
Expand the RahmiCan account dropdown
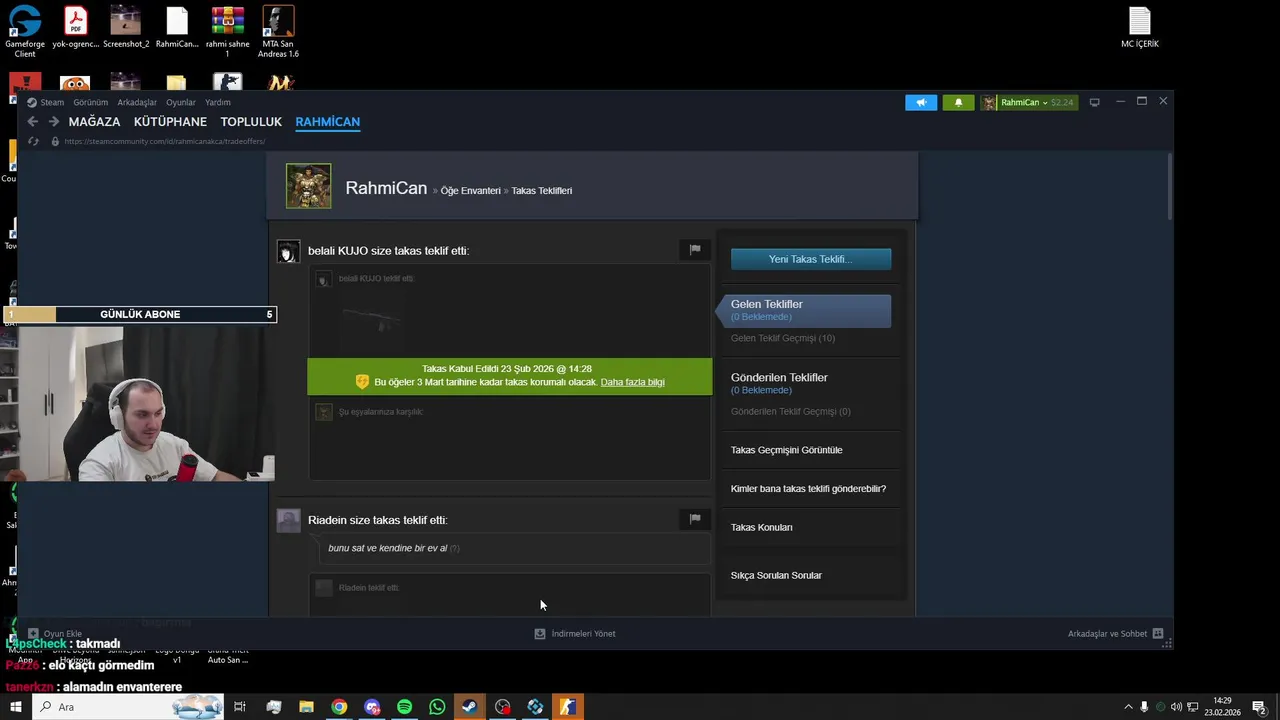(x=1028, y=102)
